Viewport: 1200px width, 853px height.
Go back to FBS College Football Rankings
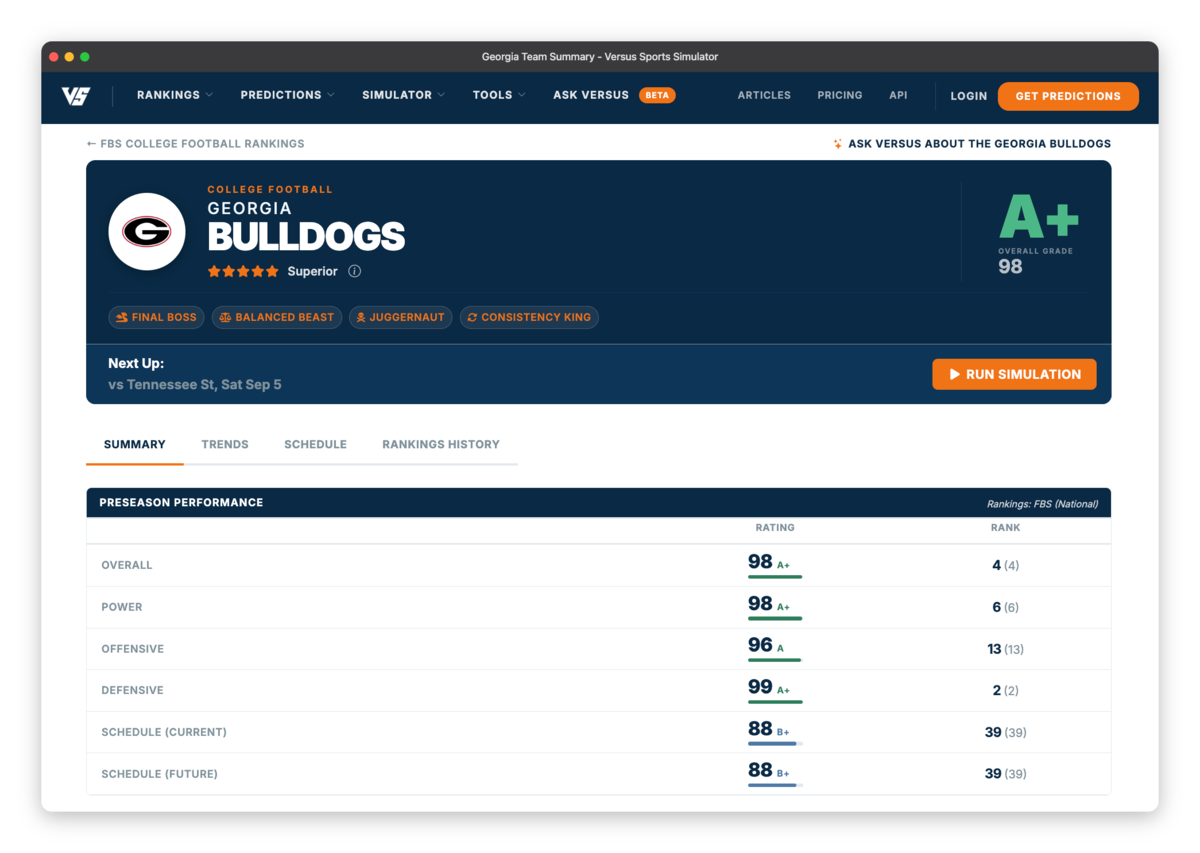point(196,144)
